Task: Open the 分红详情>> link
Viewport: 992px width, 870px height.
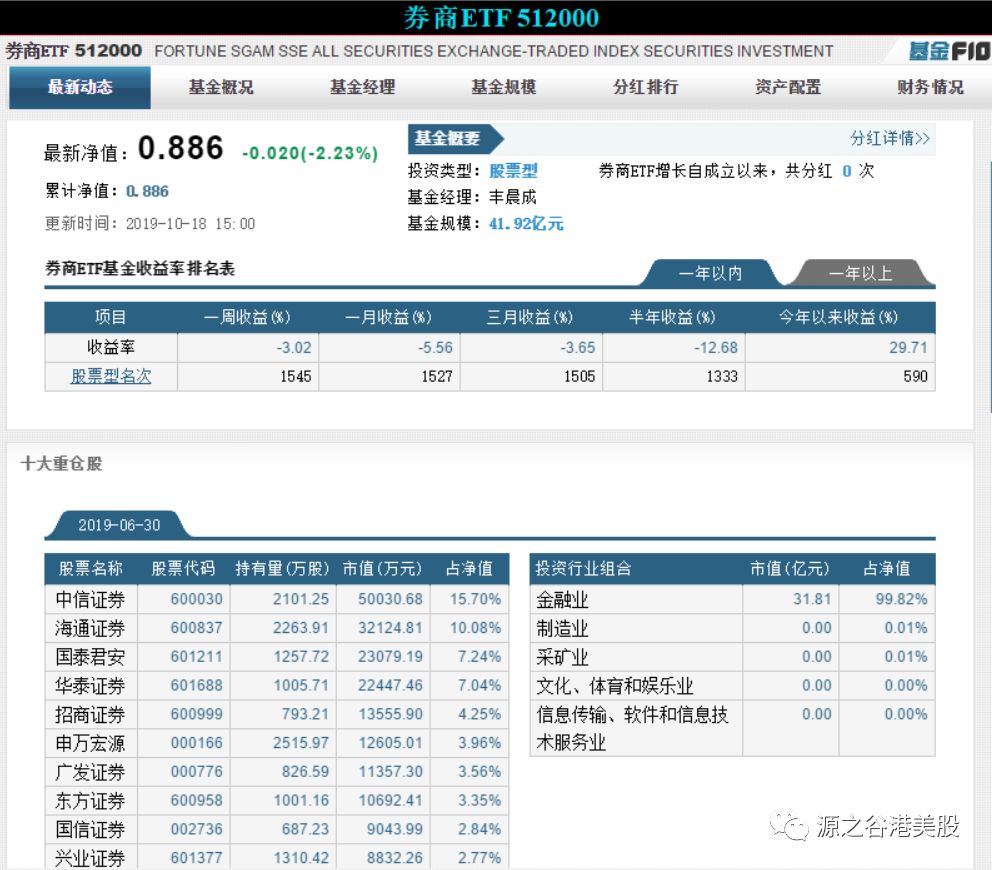Action: 890,138
